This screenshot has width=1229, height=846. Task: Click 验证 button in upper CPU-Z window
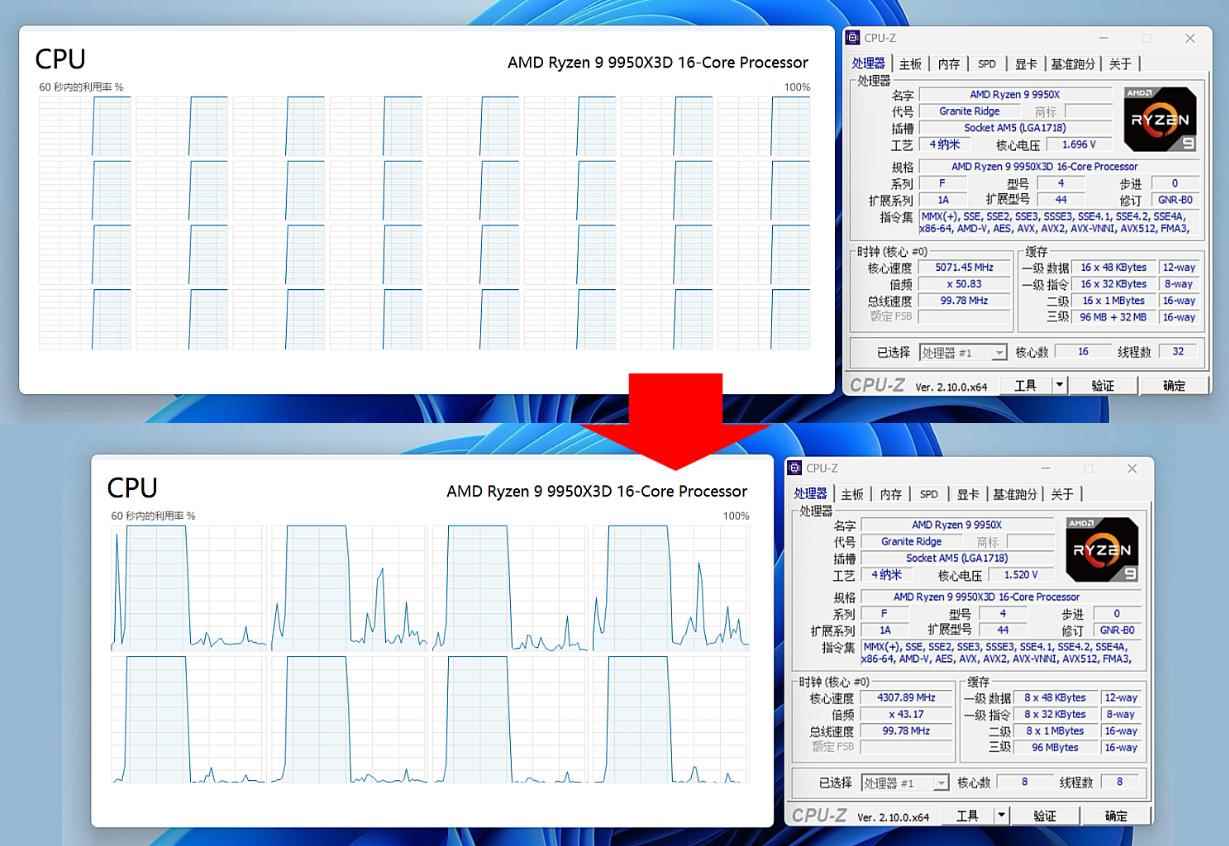coord(1103,385)
